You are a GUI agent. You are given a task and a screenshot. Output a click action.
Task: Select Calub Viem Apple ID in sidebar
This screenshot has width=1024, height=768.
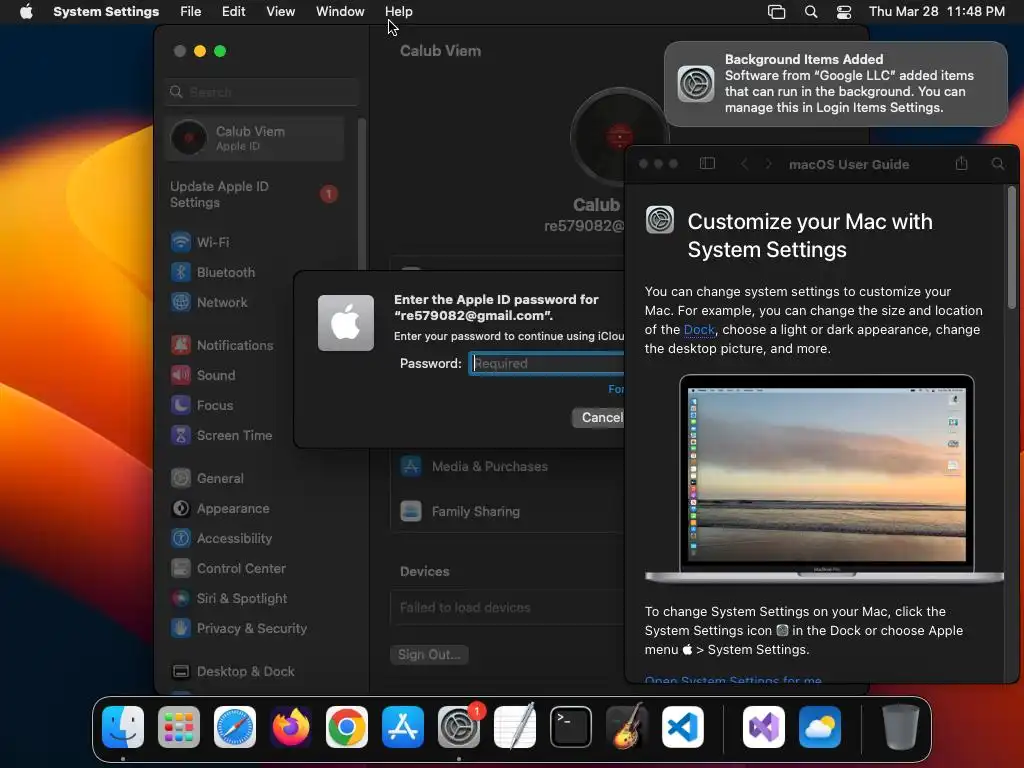(x=255, y=138)
